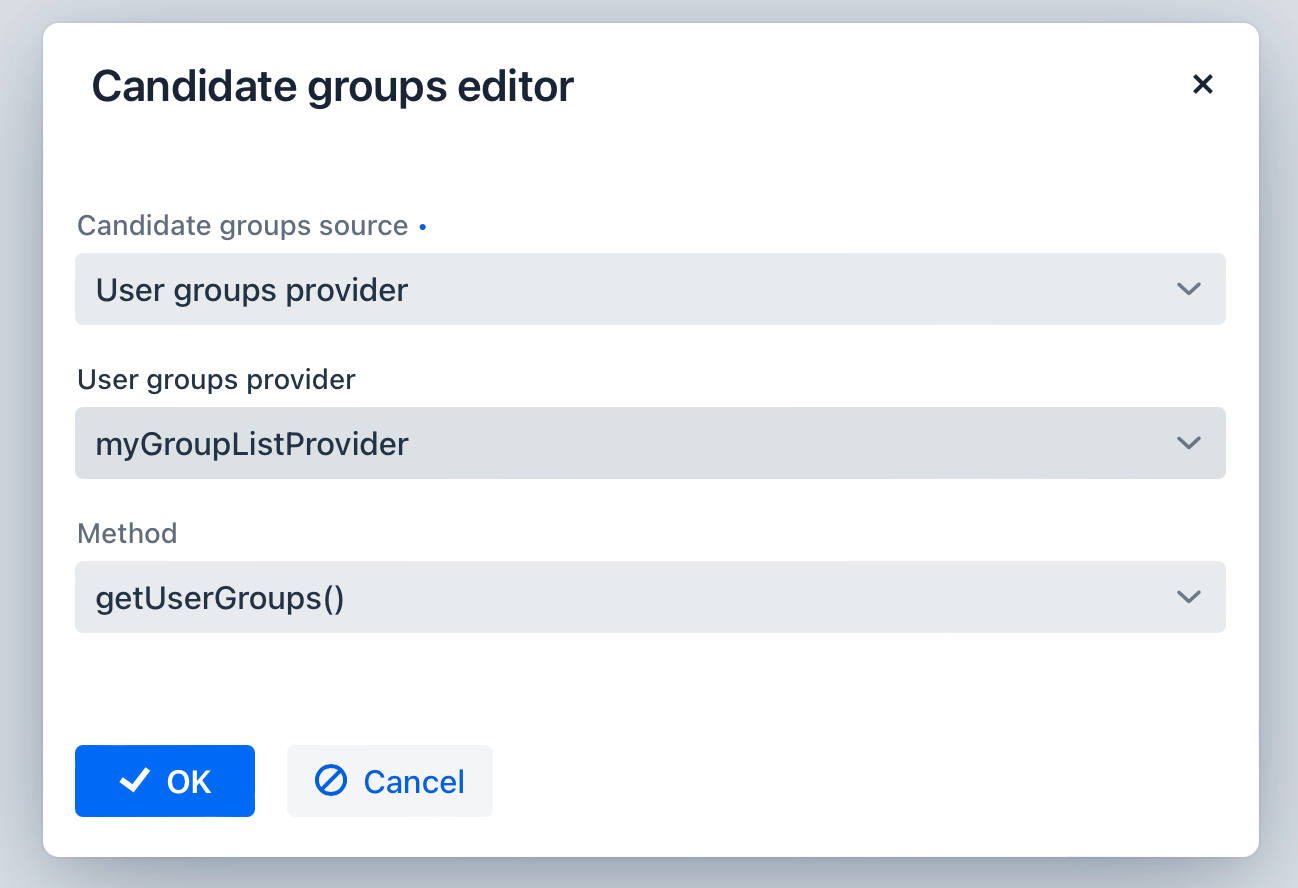Click the chevron on the Method field

pyautogui.click(x=1189, y=597)
